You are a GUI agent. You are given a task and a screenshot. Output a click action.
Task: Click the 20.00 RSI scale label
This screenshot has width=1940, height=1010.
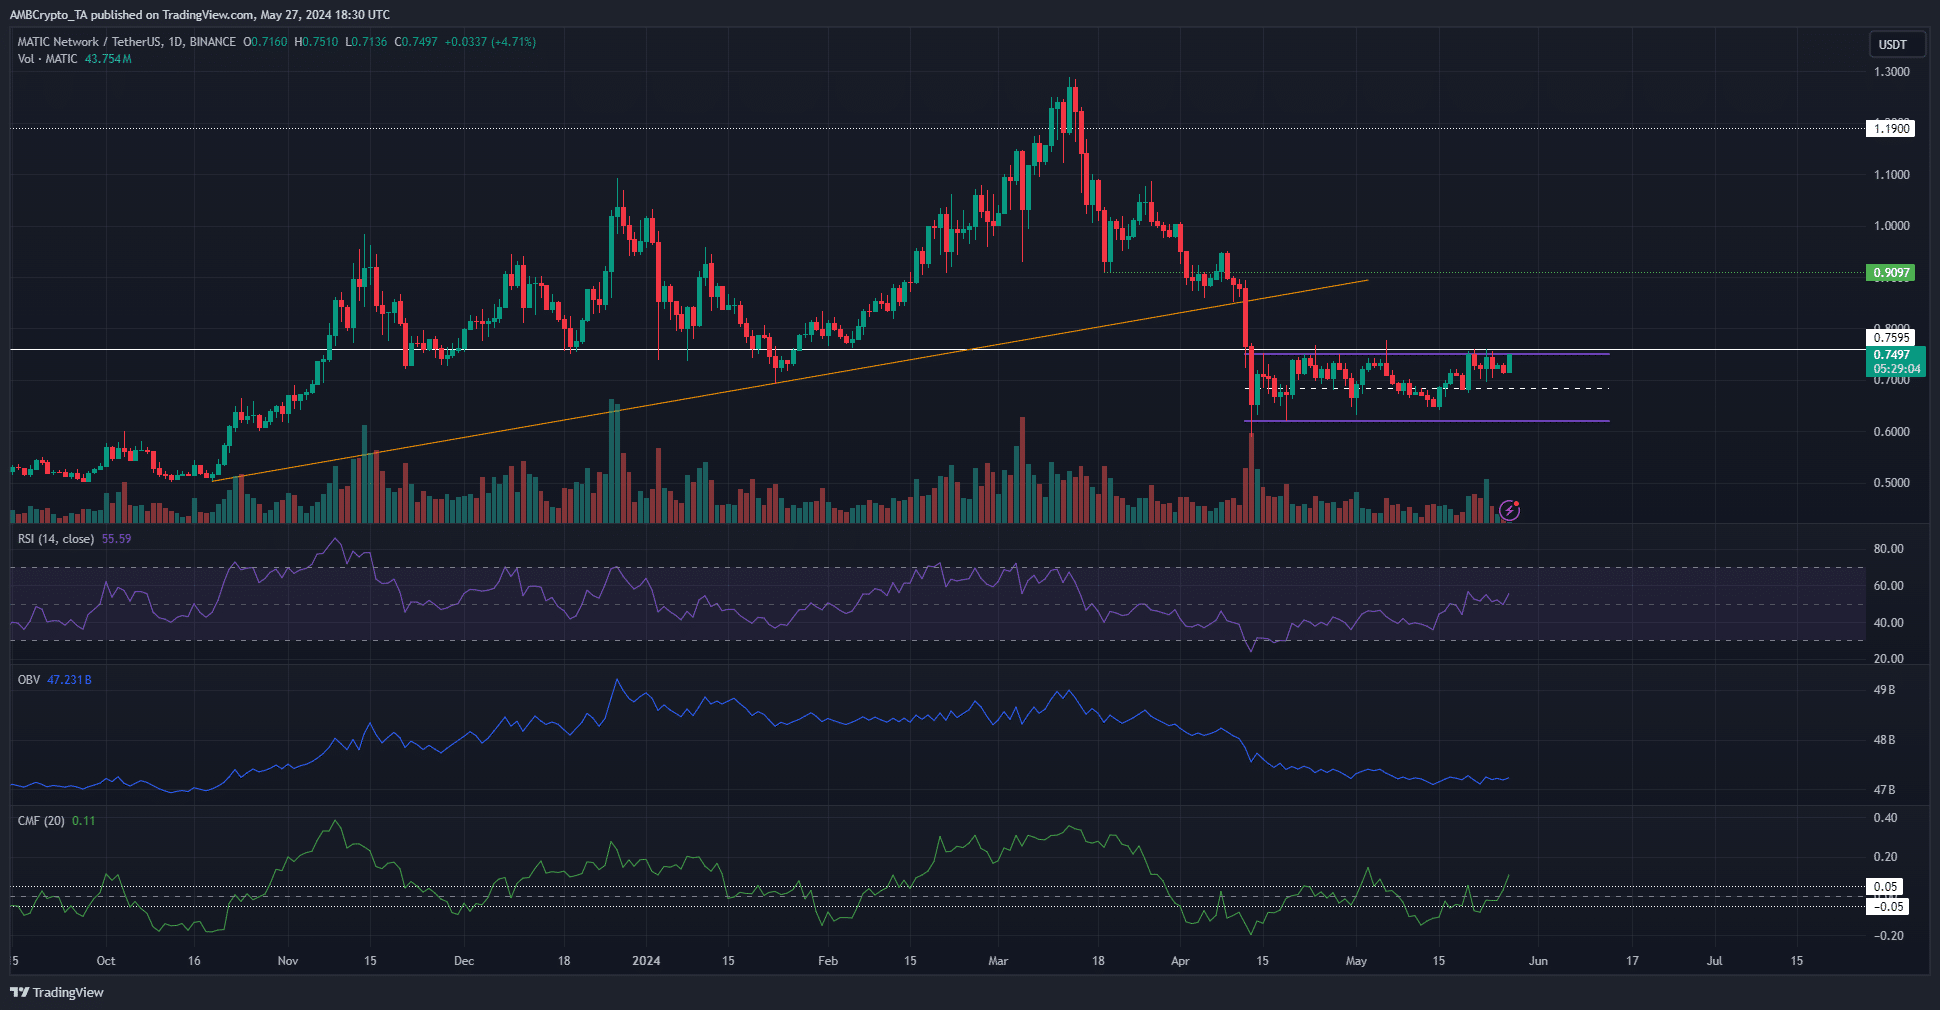[x=1888, y=659]
